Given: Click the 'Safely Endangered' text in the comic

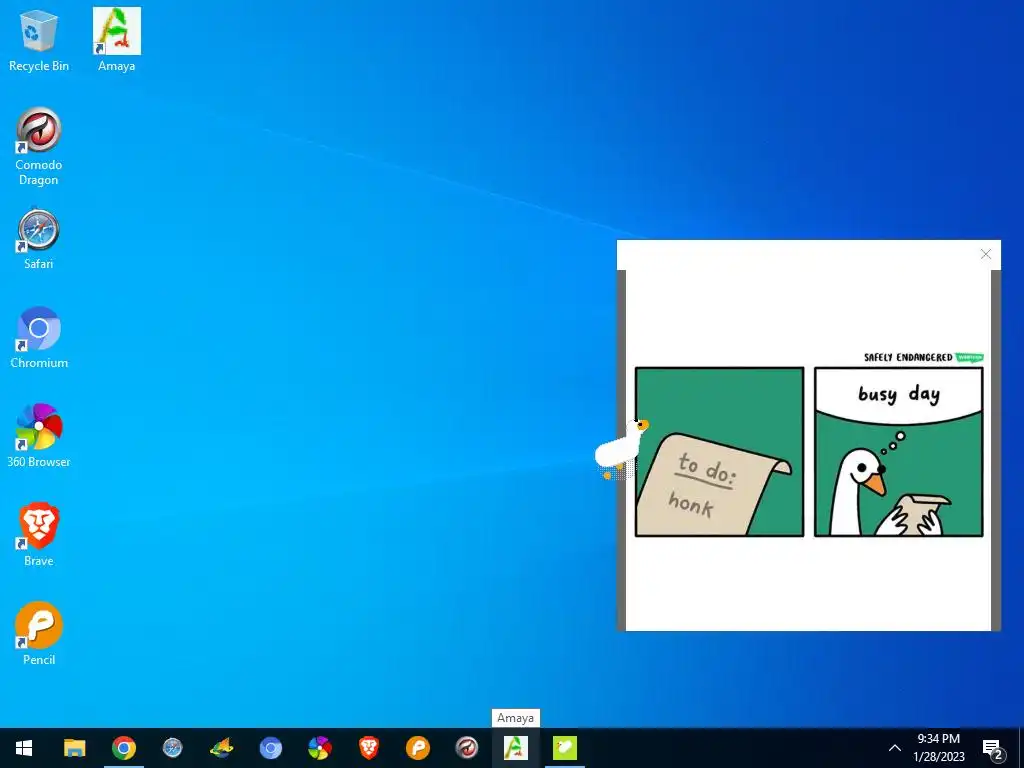Looking at the screenshot, I should tap(908, 357).
